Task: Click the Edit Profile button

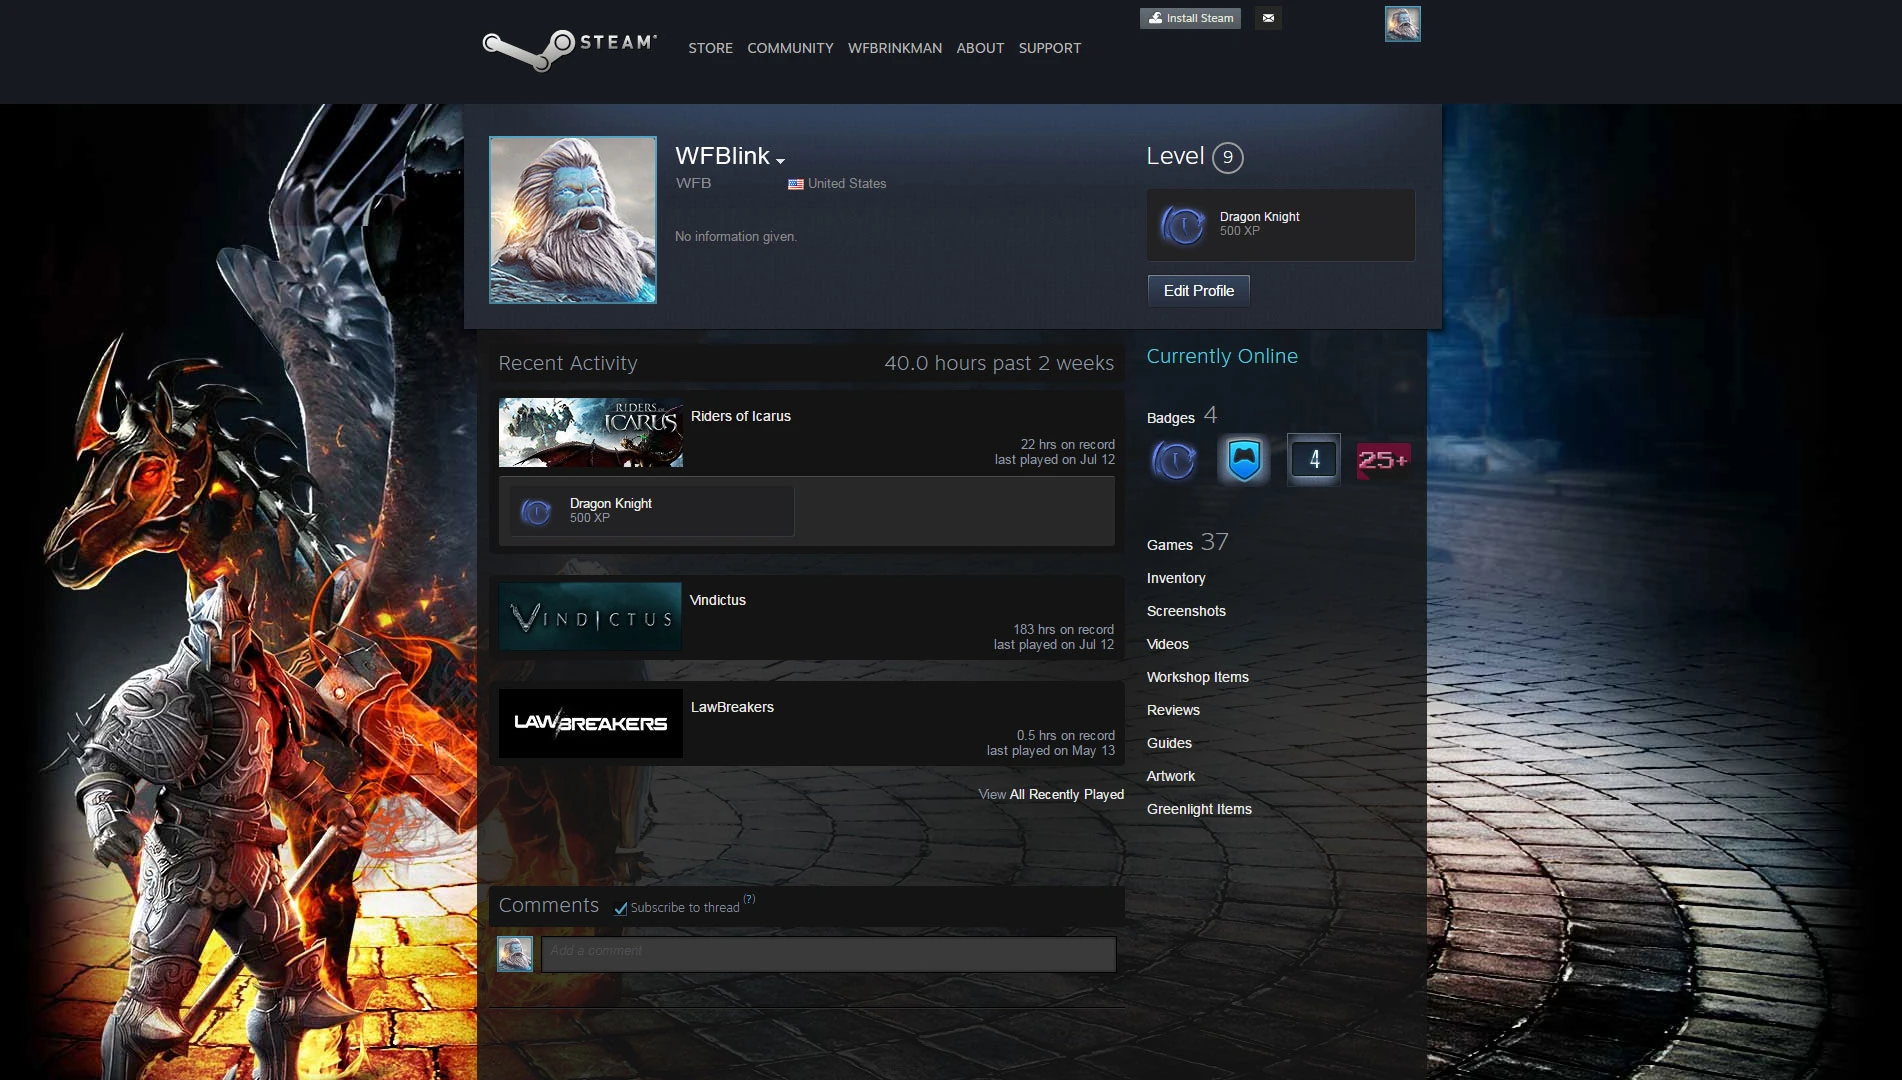Action: [x=1198, y=291]
